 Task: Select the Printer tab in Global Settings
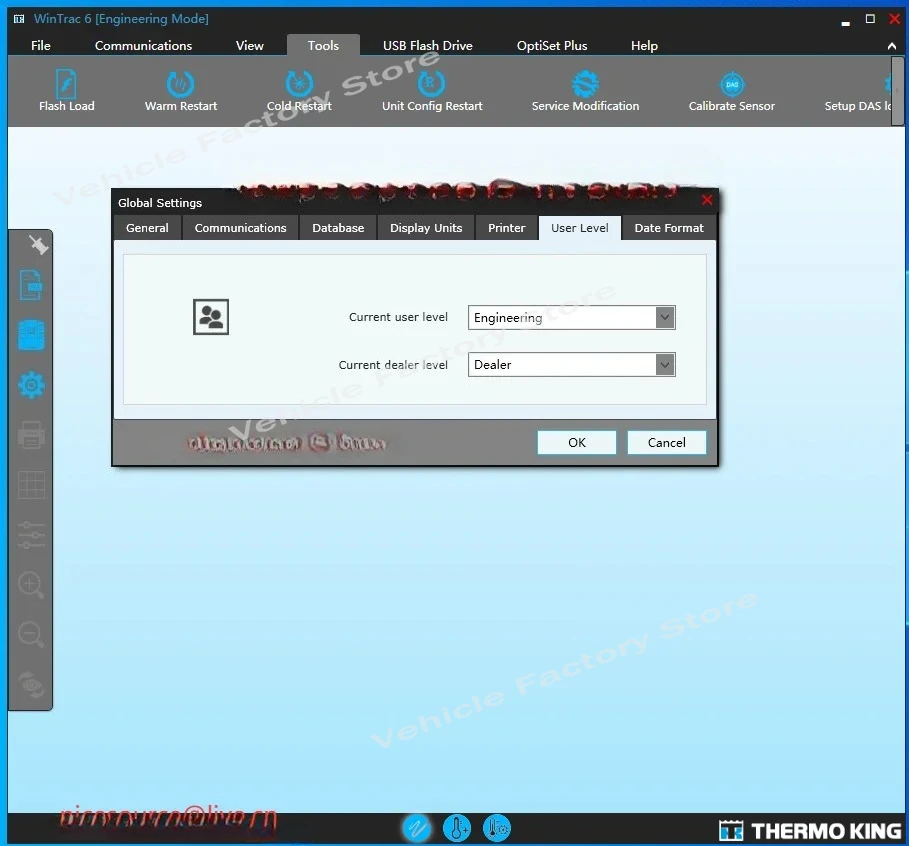pos(507,228)
